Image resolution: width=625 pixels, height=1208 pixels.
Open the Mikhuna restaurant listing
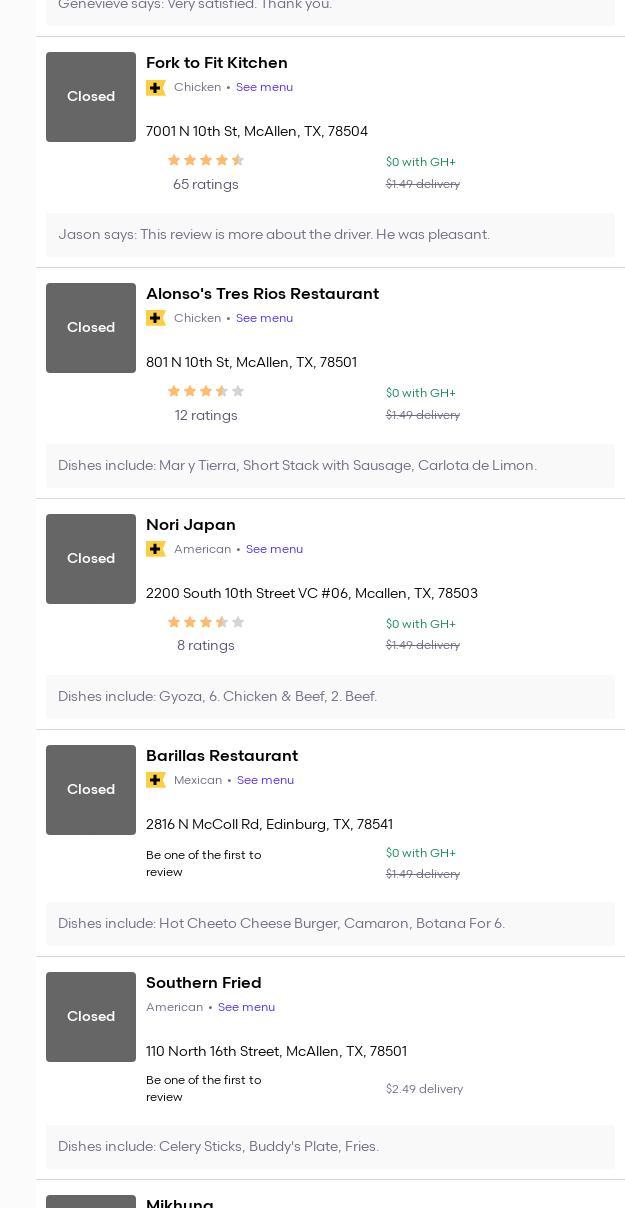(x=180, y=1202)
